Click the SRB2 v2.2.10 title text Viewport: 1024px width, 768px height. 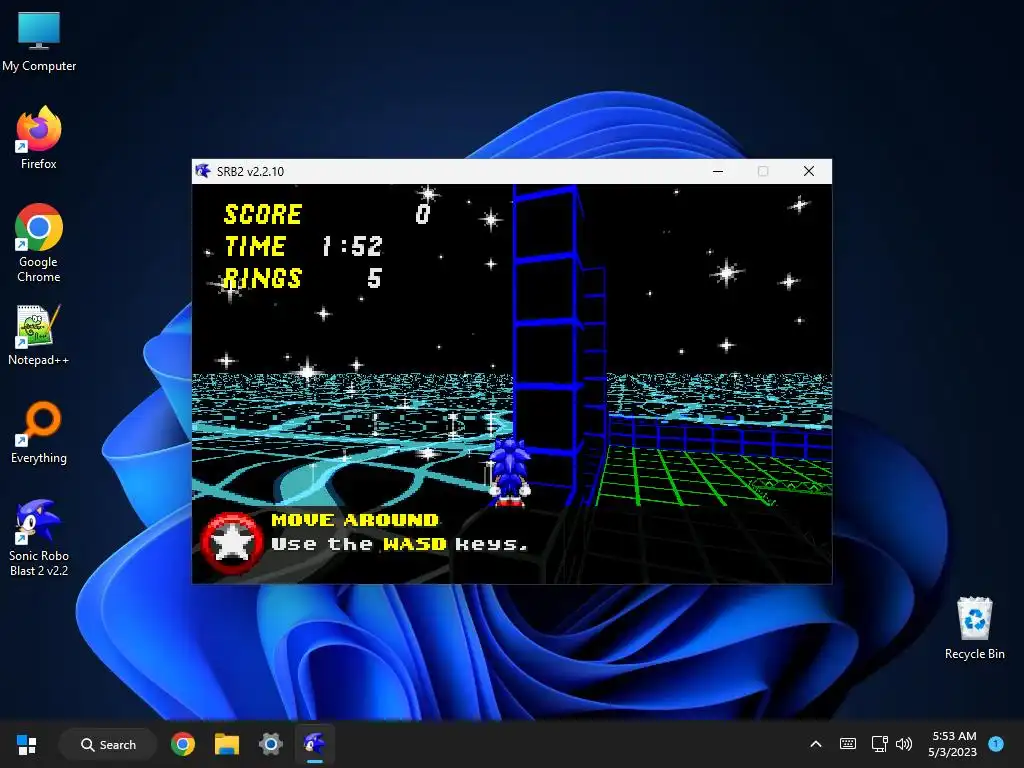pyautogui.click(x=250, y=172)
